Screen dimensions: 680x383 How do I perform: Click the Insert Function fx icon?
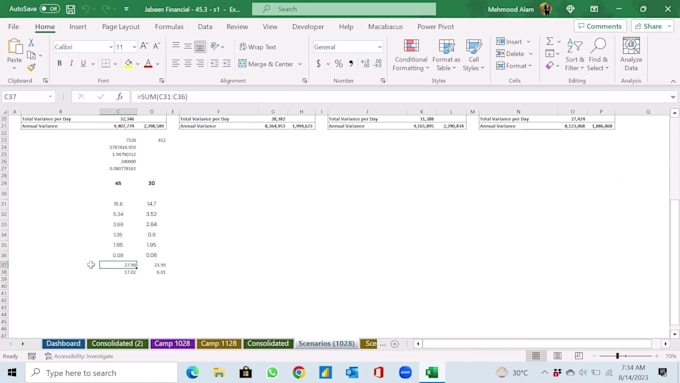(119, 97)
